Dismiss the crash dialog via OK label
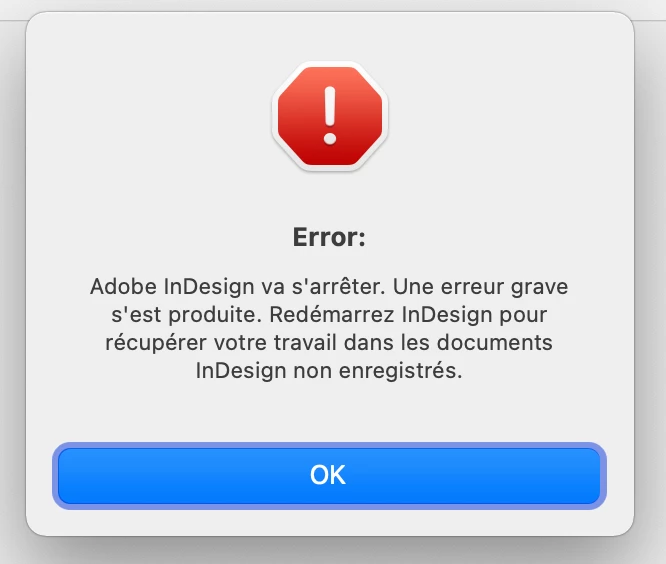This screenshot has width=666, height=564. pyautogui.click(x=328, y=475)
